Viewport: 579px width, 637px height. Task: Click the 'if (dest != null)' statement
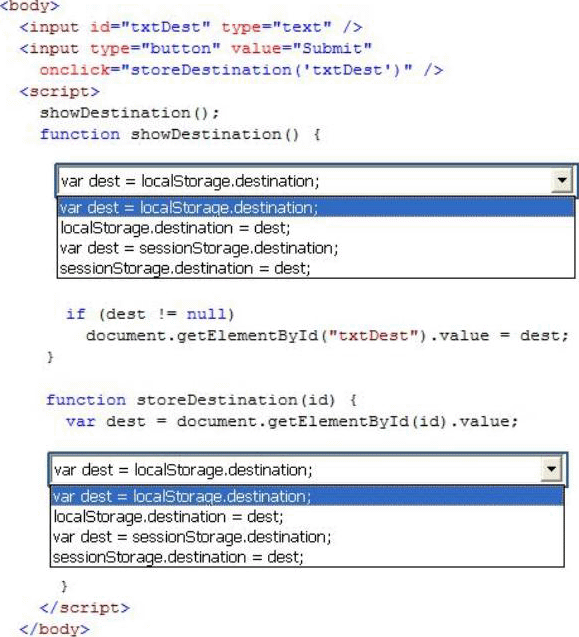click(x=150, y=314)
